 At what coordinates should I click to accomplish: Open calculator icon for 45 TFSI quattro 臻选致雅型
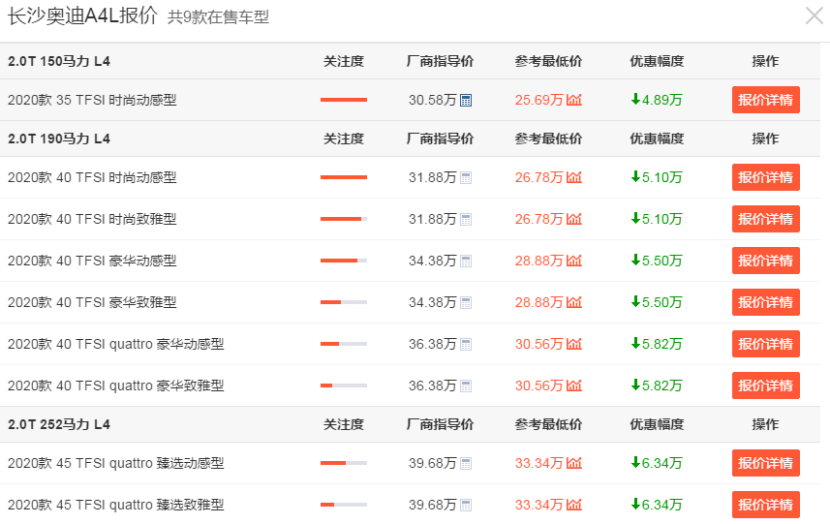466,505
